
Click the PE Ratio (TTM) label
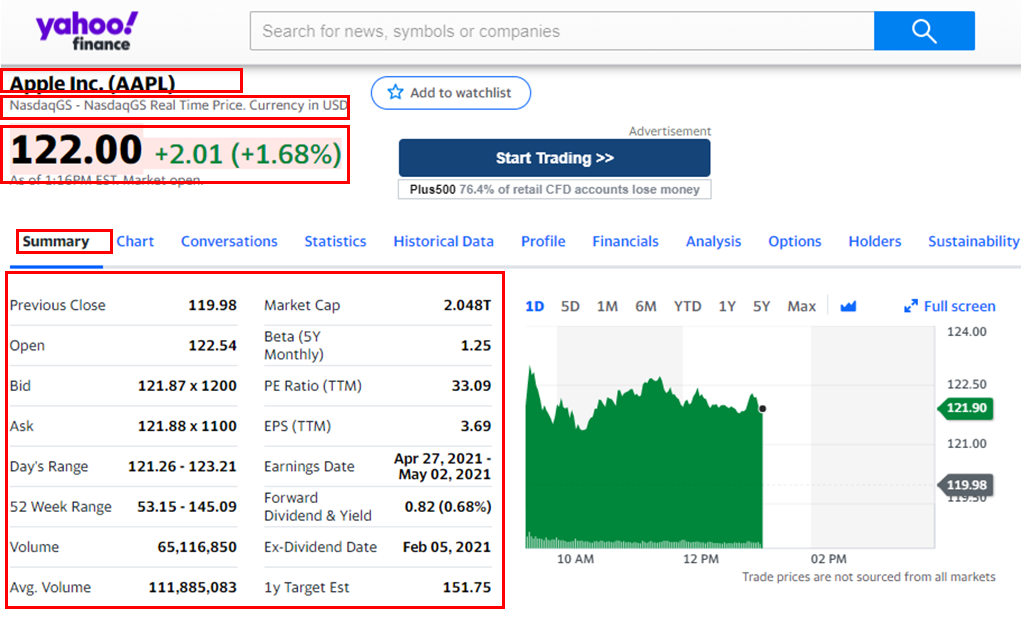tap(313, 386)
